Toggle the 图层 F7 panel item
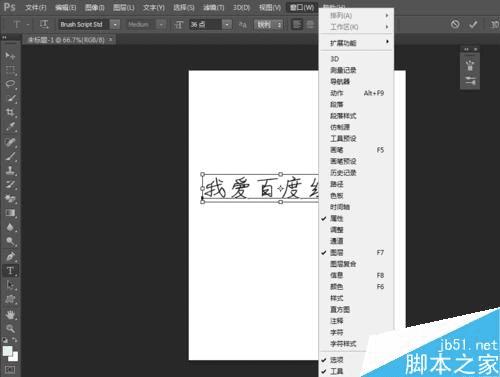The width and height of the screenshot is (500, 377). (357, 253)
